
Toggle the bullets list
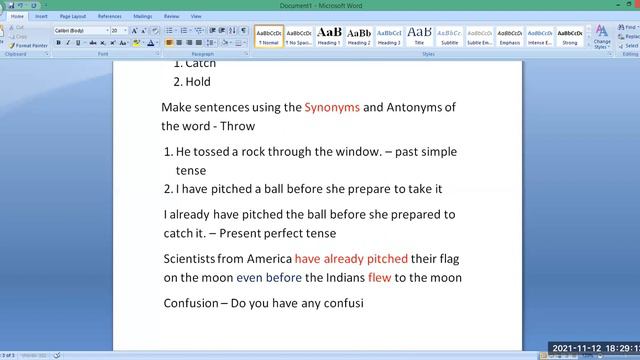[x=169, y=31]
